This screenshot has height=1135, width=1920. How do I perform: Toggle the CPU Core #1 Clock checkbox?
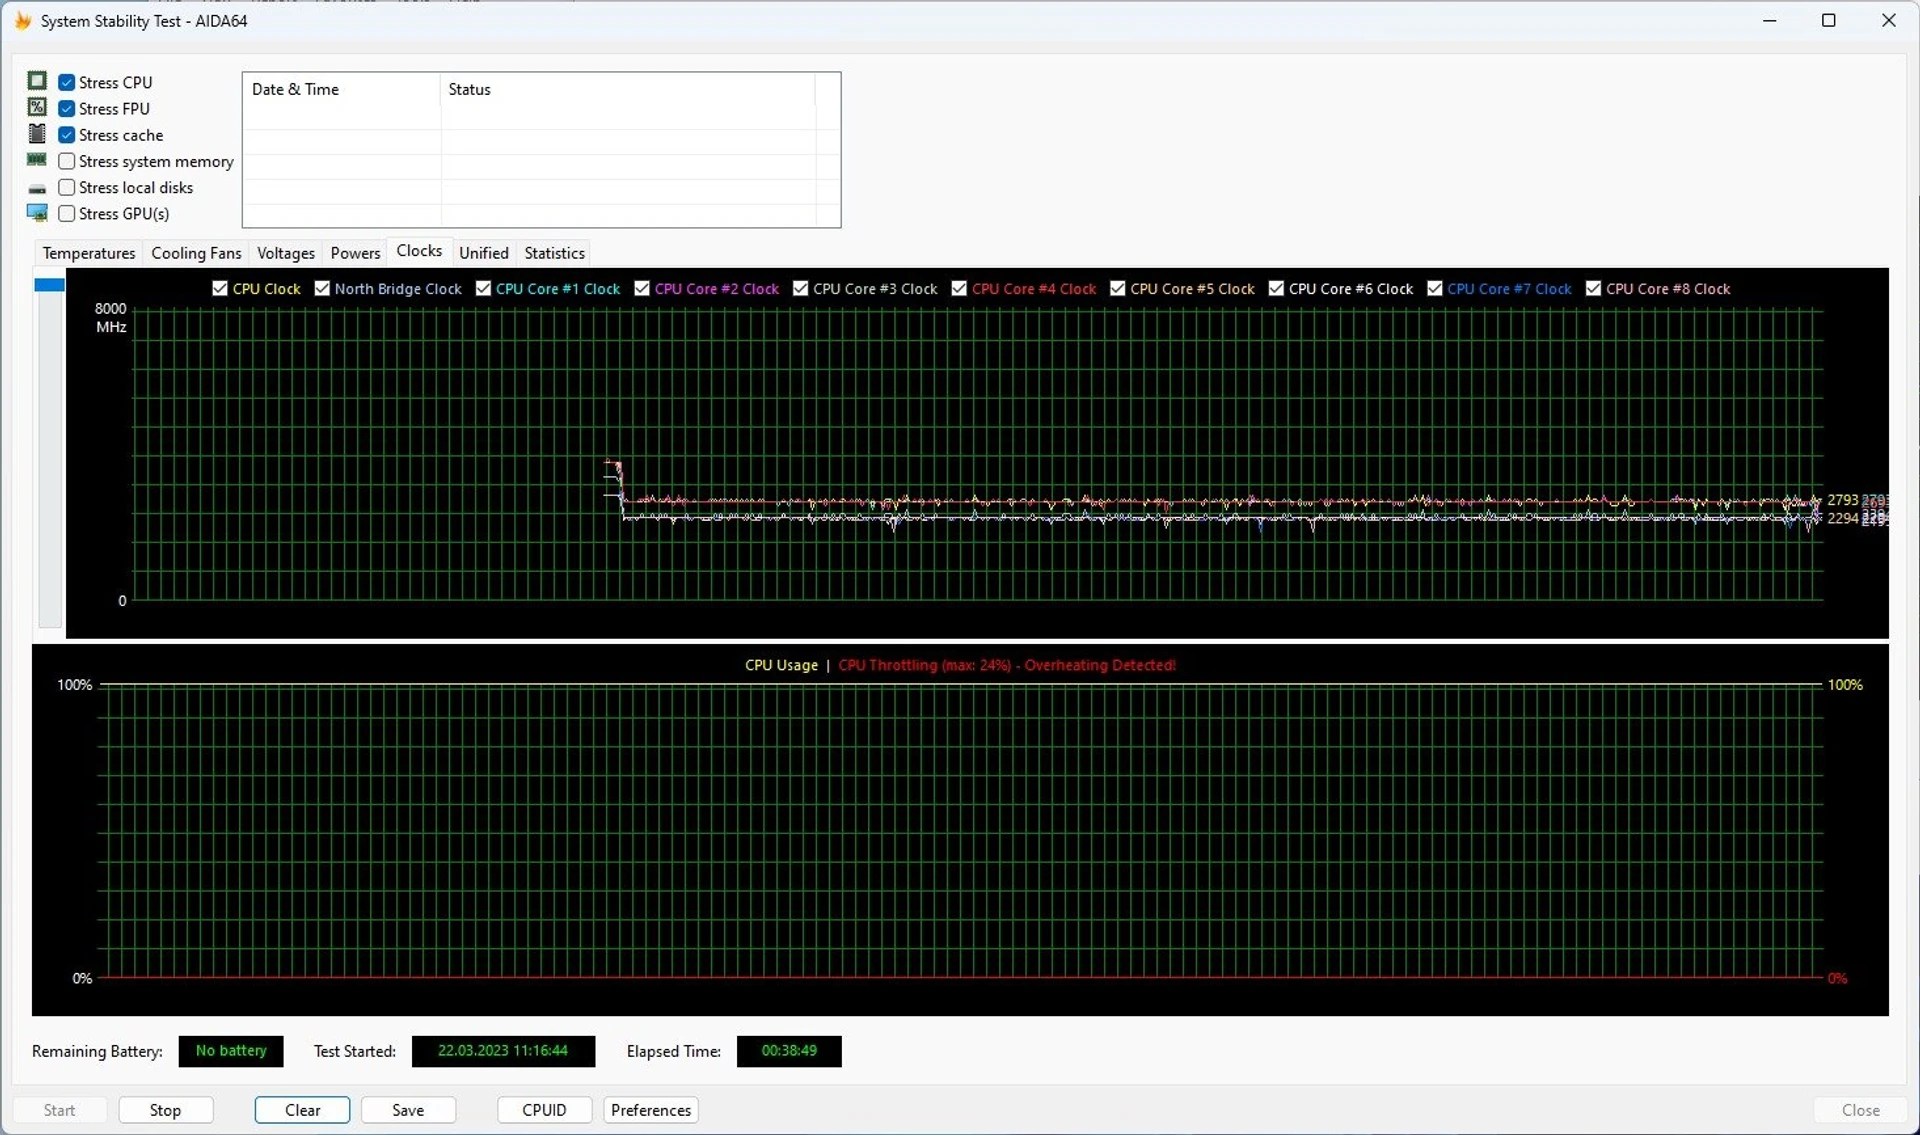coord(483,288)
